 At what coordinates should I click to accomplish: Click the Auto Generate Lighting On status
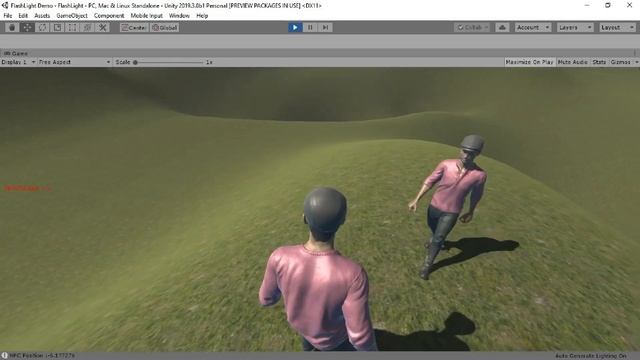pyautogui.click(x=591, y=356)
